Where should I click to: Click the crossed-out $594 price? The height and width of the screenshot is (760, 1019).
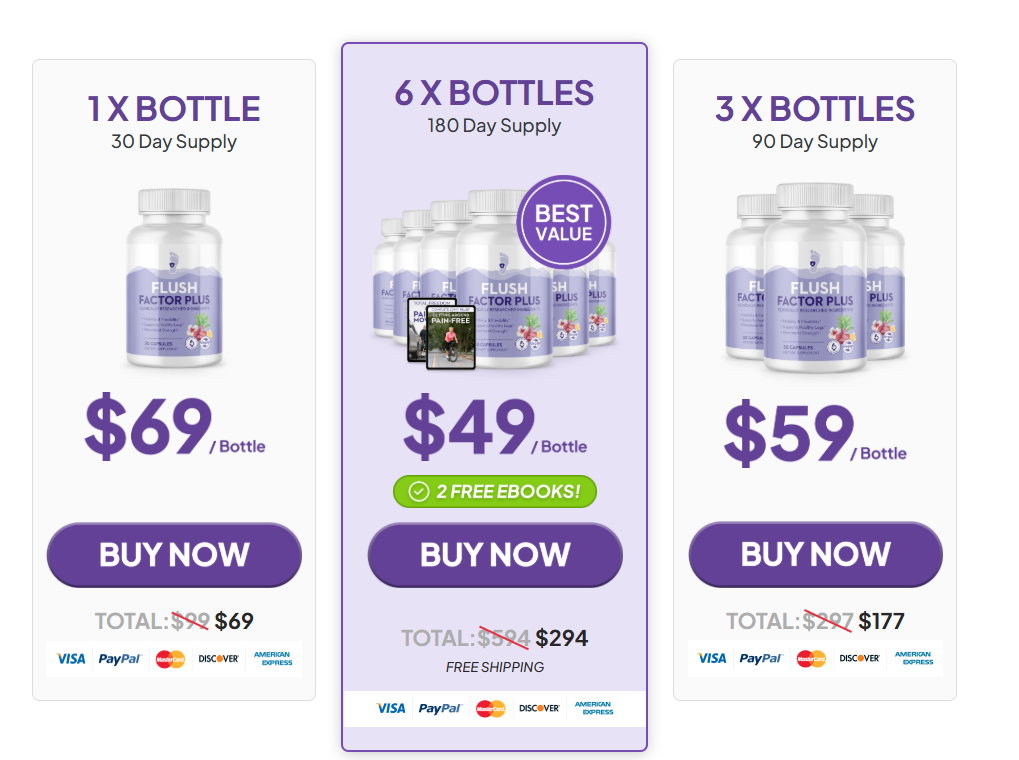click(x=505, y=637)
